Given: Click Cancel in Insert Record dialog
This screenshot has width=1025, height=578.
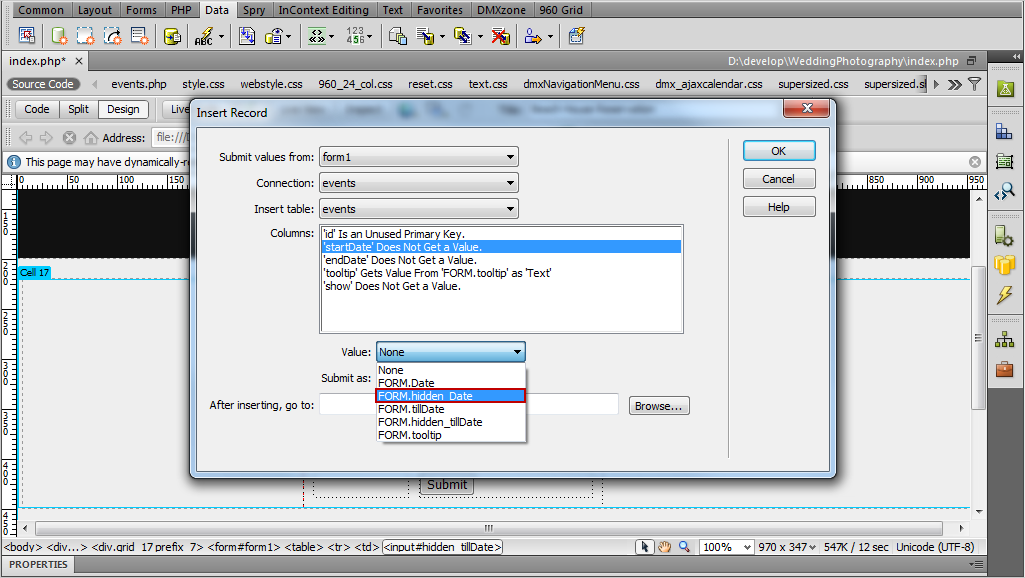Looking at the screenshot, I should (x=779, y=178).
